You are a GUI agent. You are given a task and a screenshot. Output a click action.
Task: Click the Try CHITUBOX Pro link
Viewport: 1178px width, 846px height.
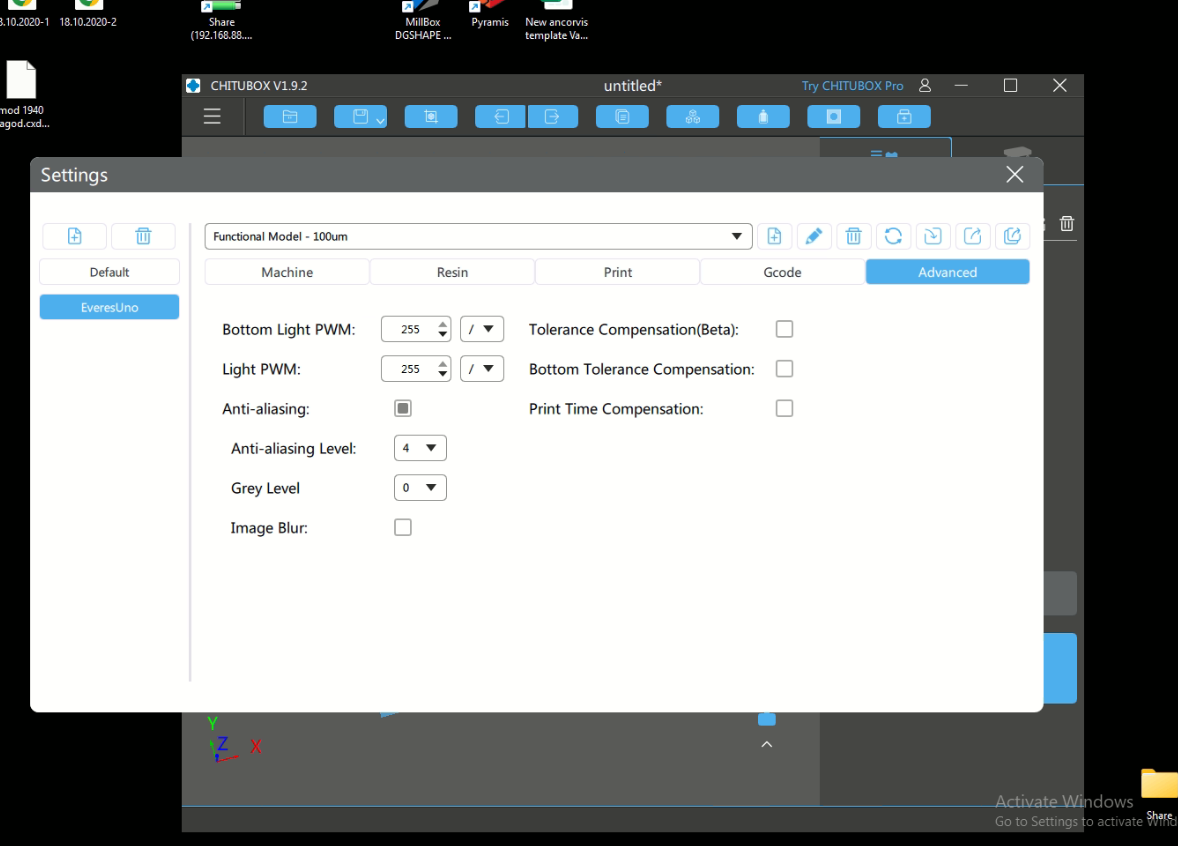(852, 86)
